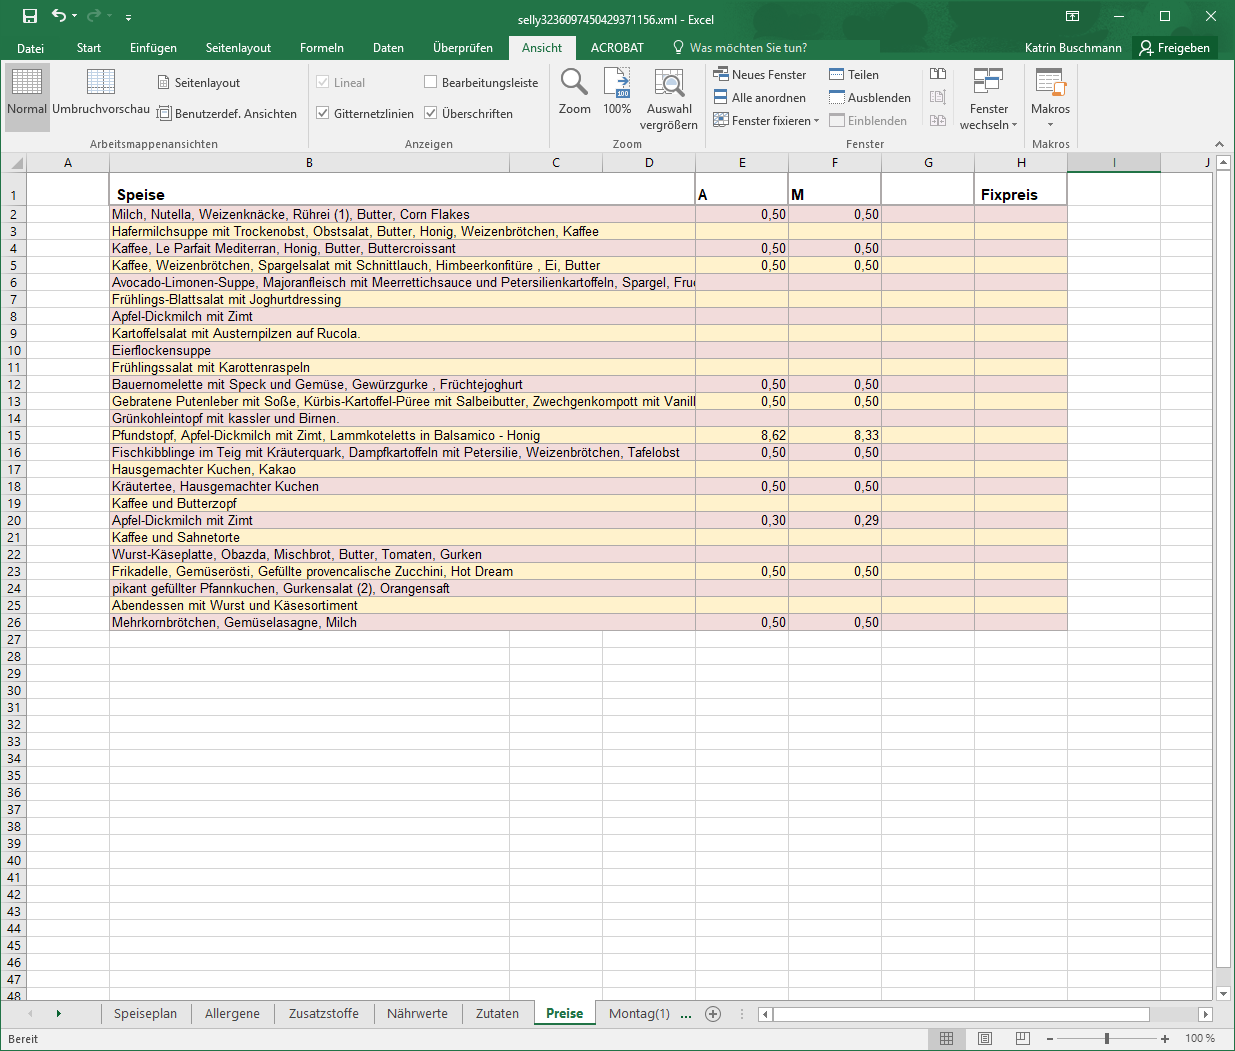This screenshot has width=1235, height=1051.
Task: Uncheck the Überschriften checkbox
Action: pyautogui.click(x=431, y=113)
